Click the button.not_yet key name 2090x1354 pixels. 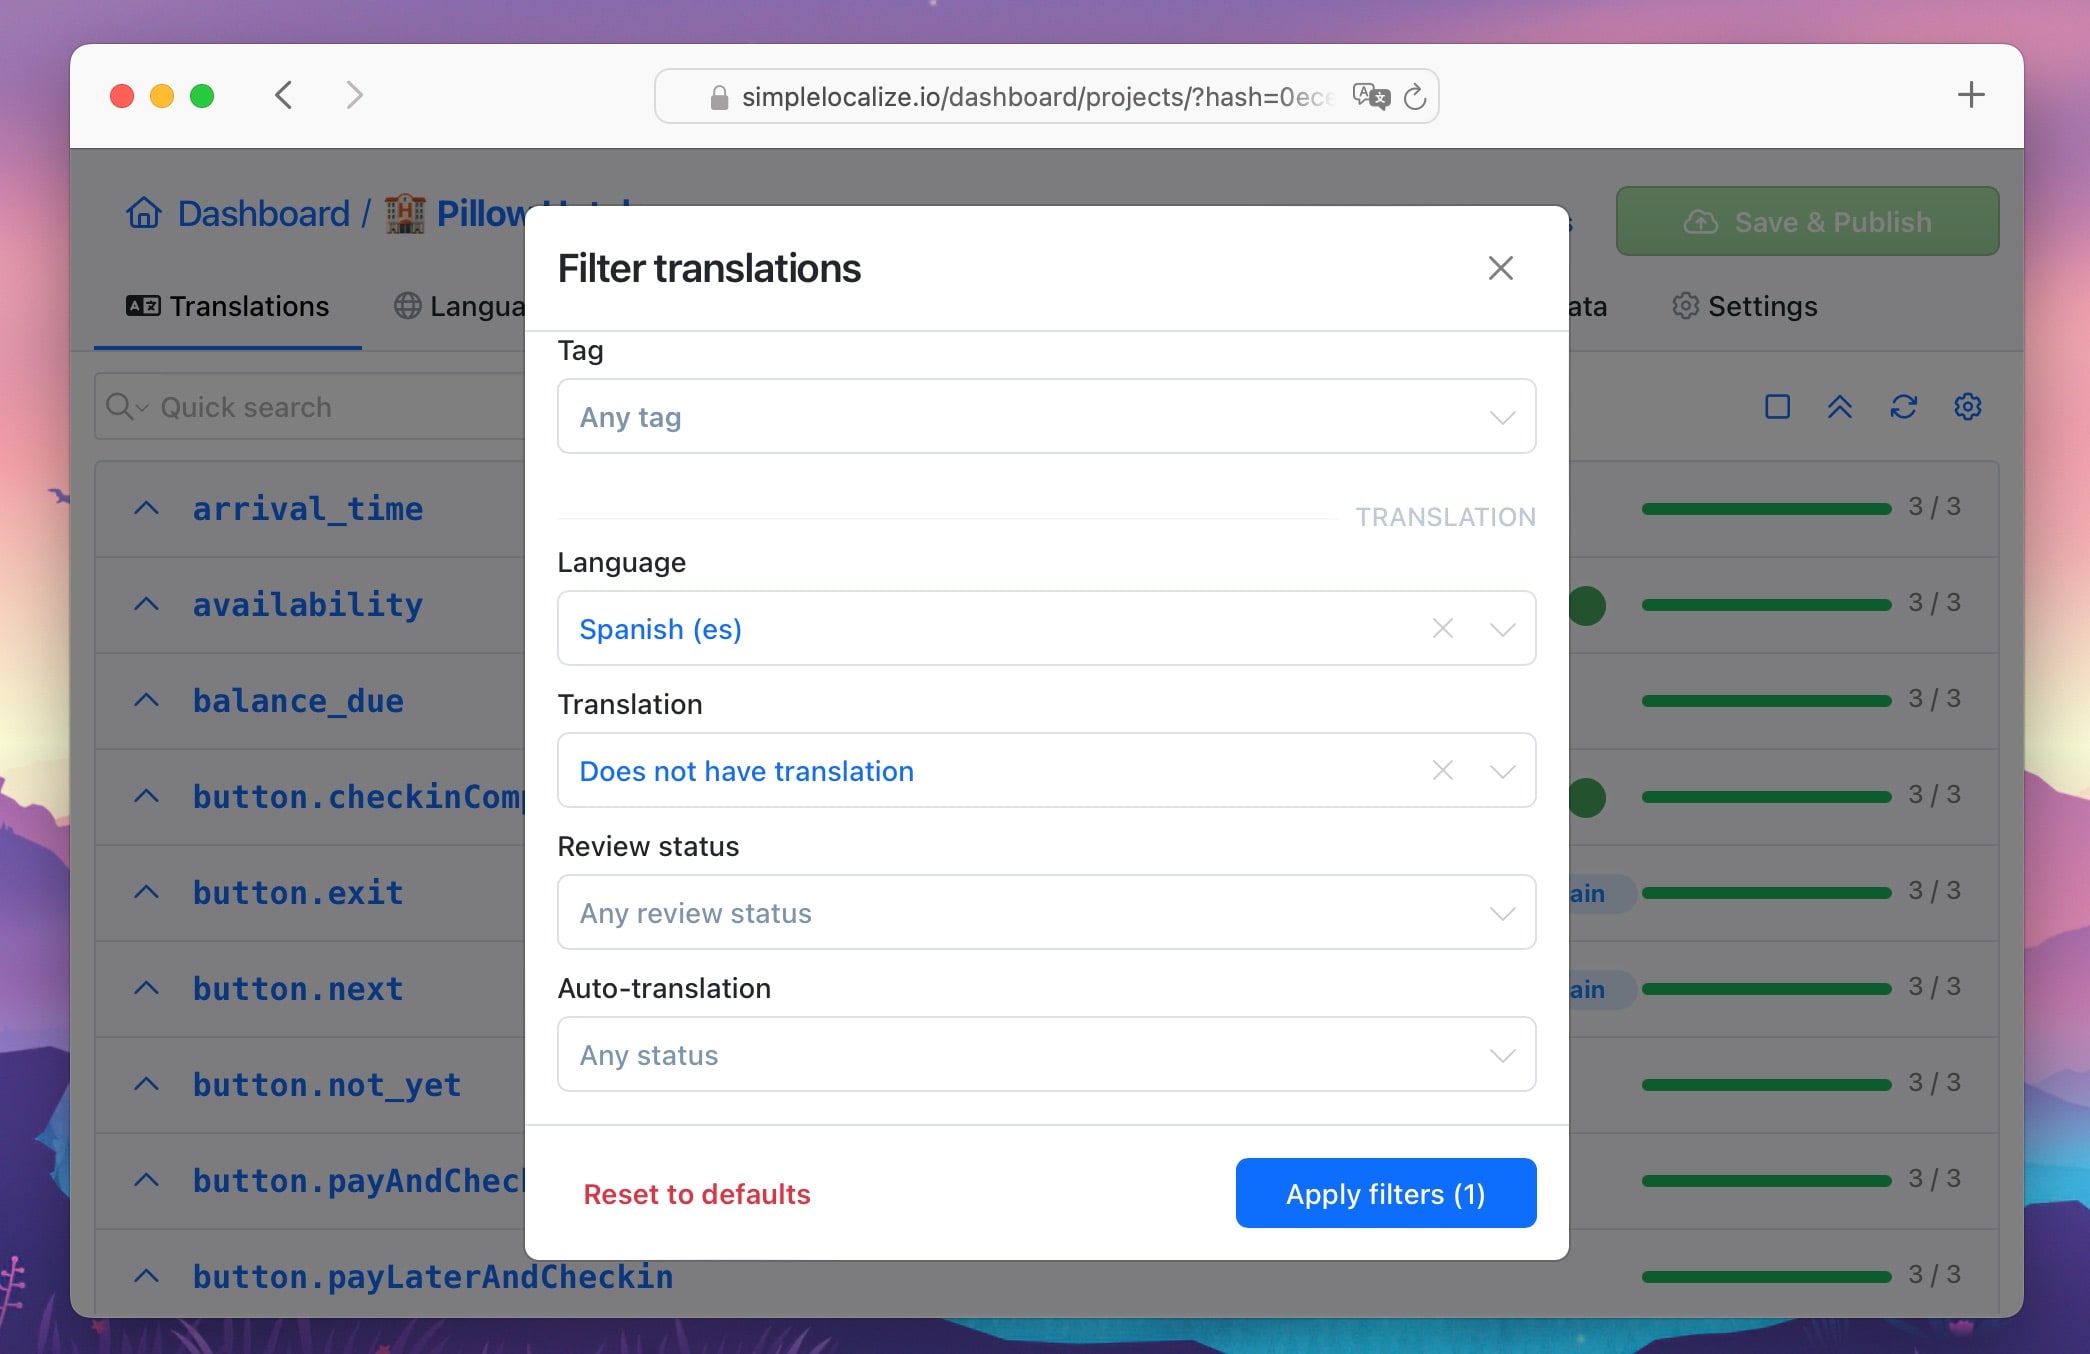coord(327,1084)
